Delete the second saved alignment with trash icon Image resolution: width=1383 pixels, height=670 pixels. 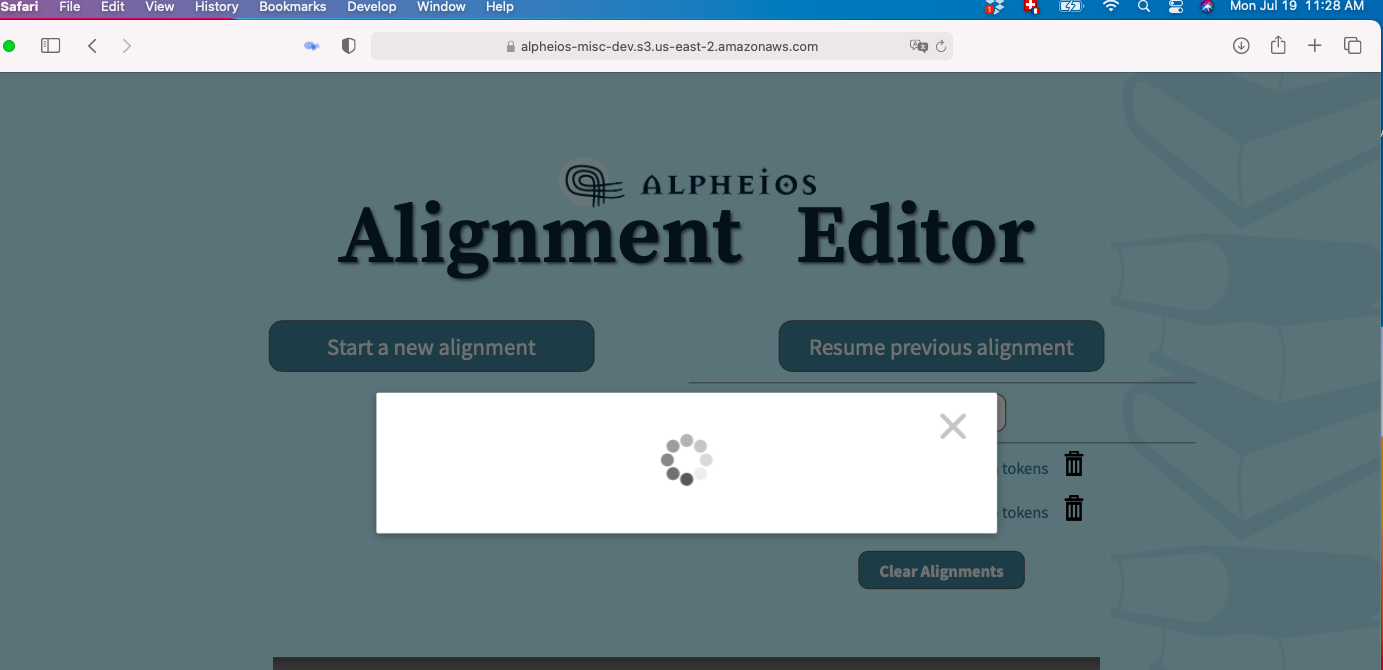pyautogui.click(x=1073, y=508)
